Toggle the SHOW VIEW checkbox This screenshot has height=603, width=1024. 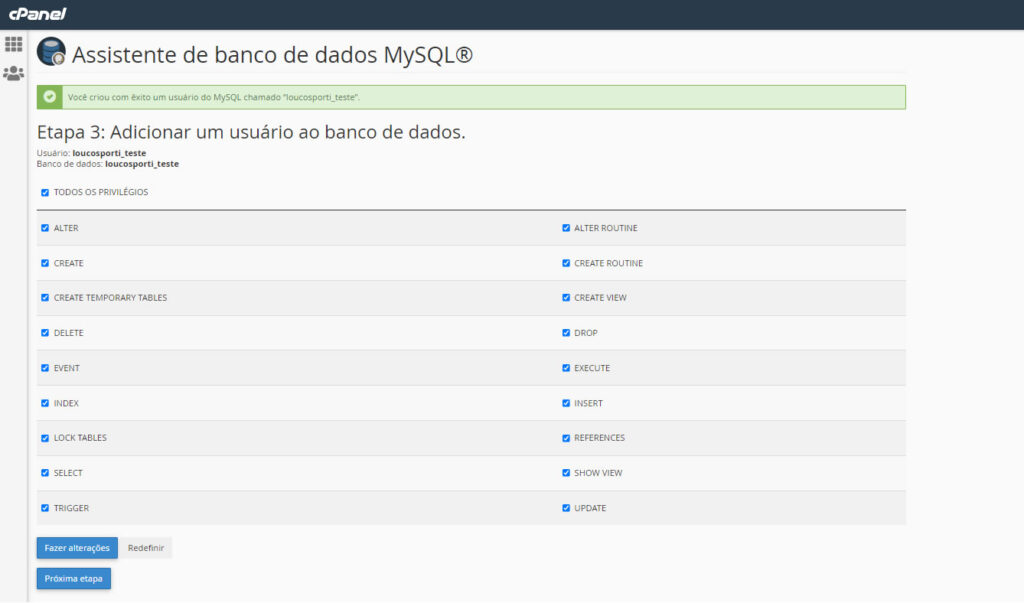coord(566,473)
